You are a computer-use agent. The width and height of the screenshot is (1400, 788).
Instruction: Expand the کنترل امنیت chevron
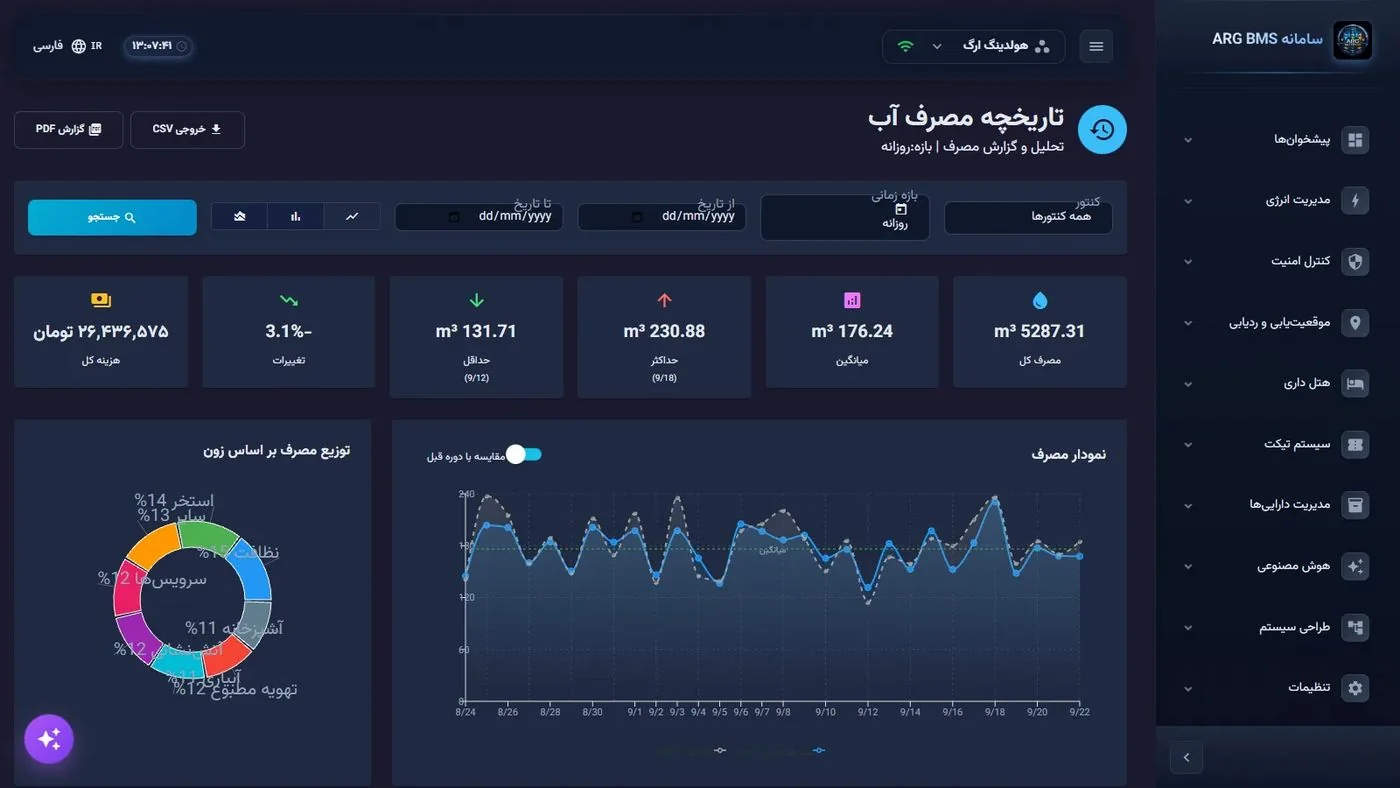(x=1188, y=263)
